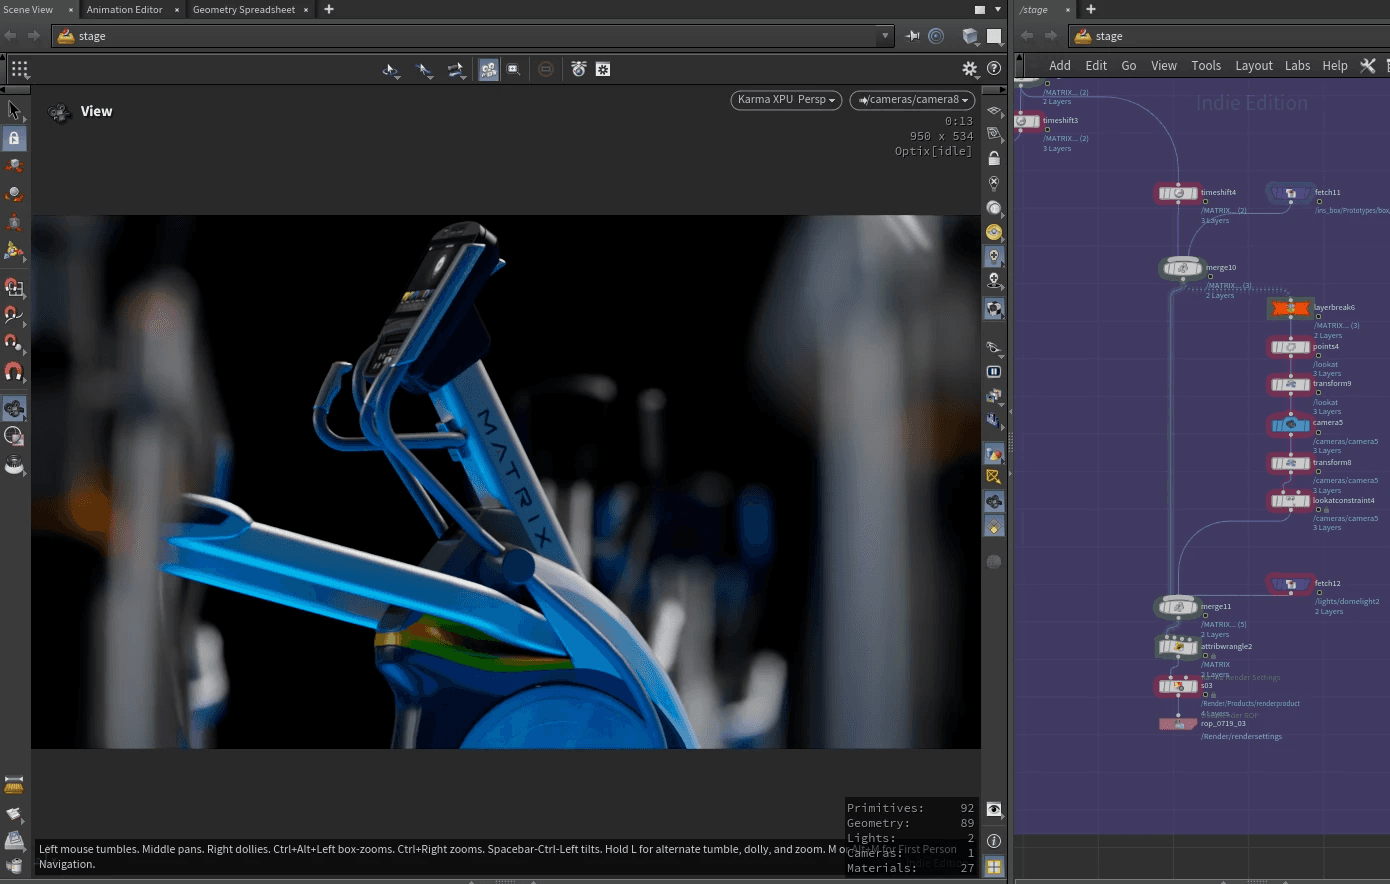This screenshot has height=884, width=1390.
Task: Click the cube network icon in the Scene View path bar
Action: tap(970, 36)
